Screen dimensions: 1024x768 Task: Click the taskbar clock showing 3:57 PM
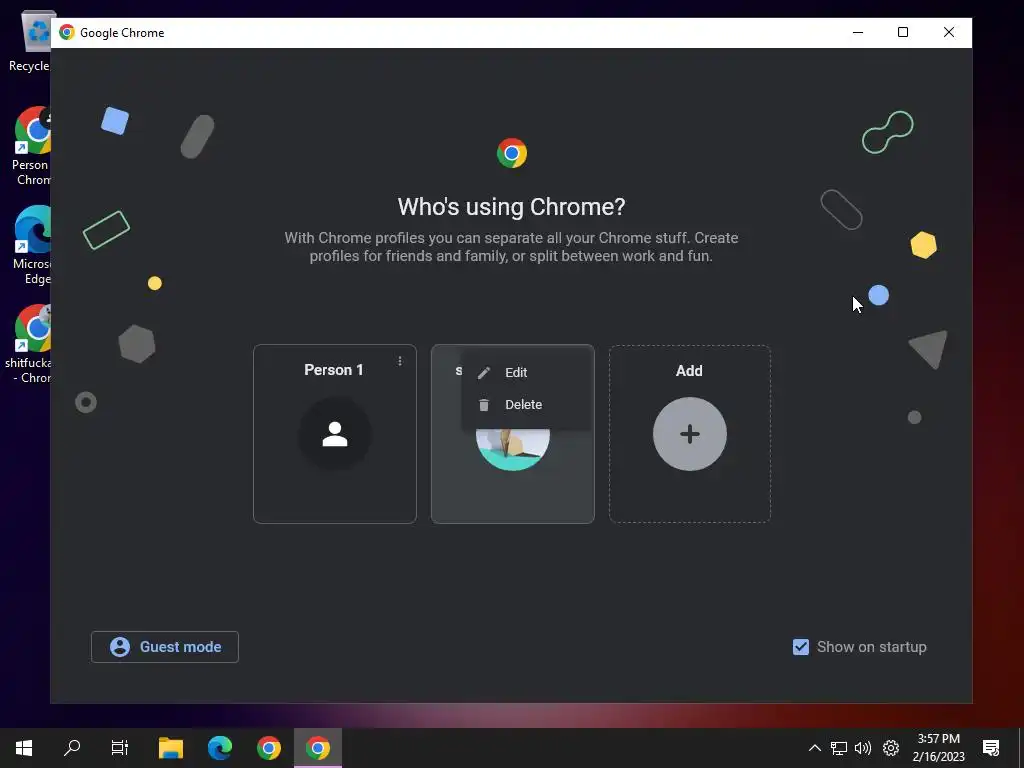938,748
